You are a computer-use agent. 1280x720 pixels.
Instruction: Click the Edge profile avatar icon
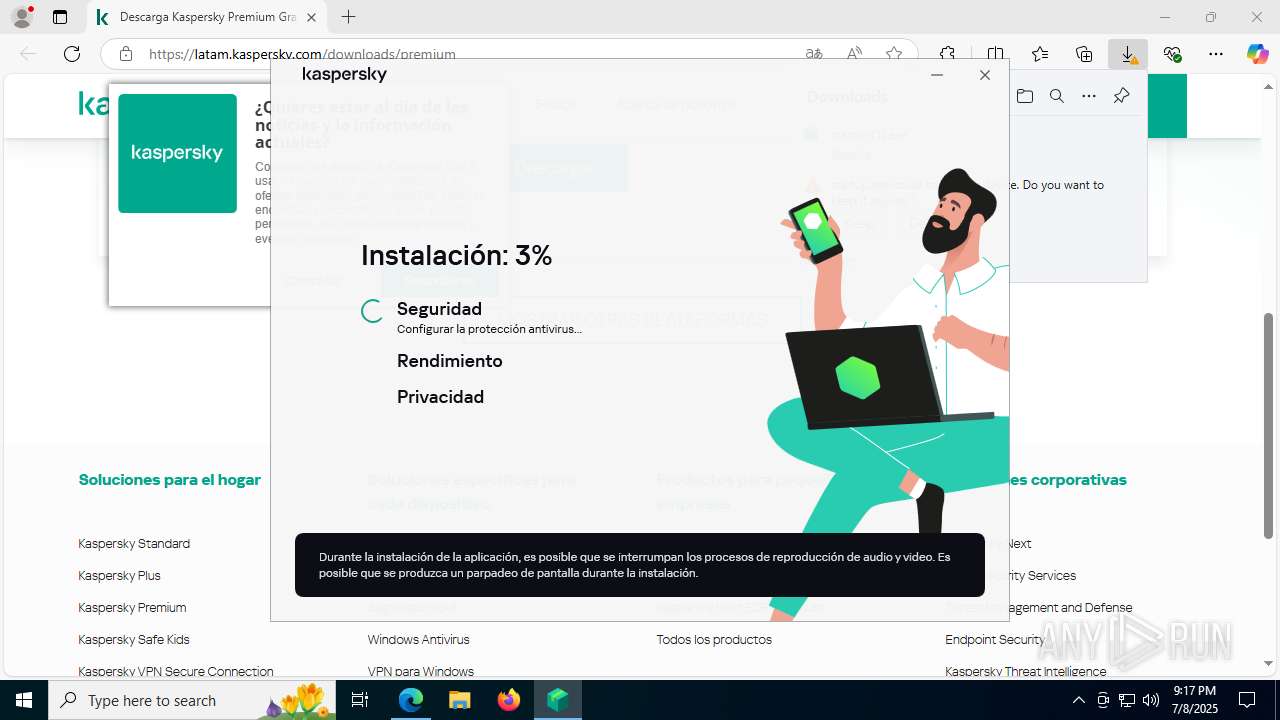click(22, 17)
